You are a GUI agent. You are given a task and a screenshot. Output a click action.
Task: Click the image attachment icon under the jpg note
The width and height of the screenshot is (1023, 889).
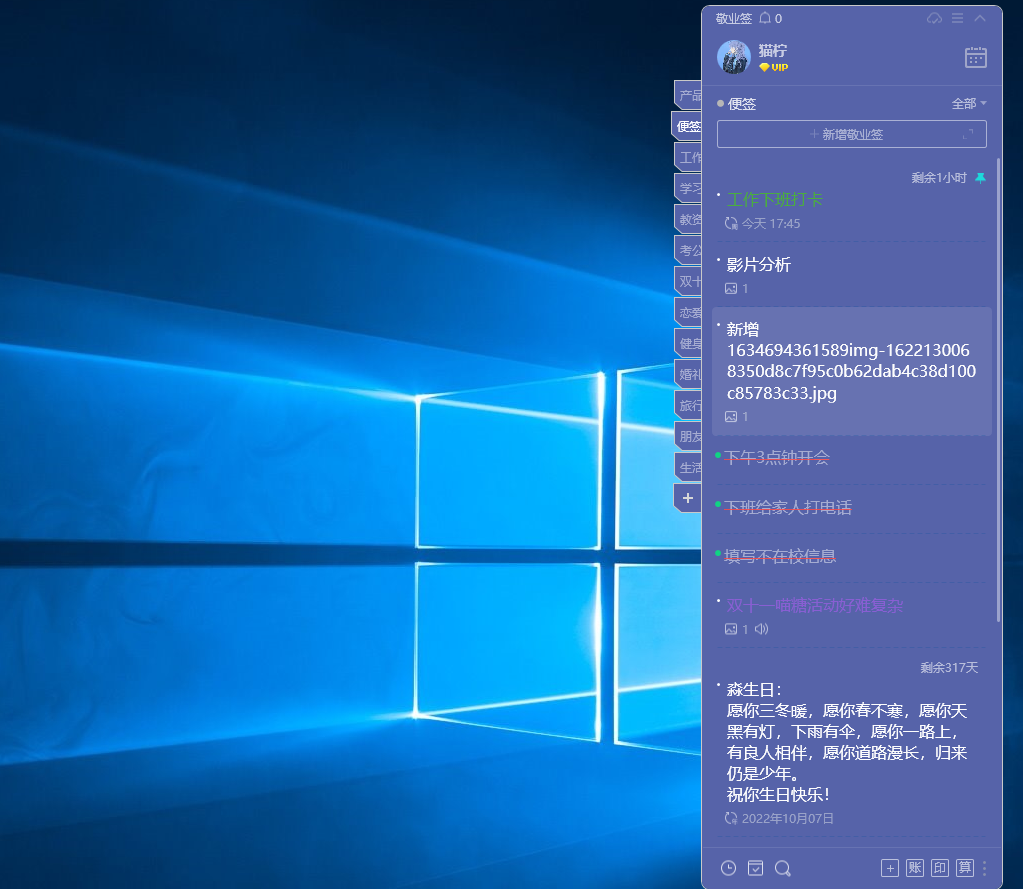[x=731, y=416]
